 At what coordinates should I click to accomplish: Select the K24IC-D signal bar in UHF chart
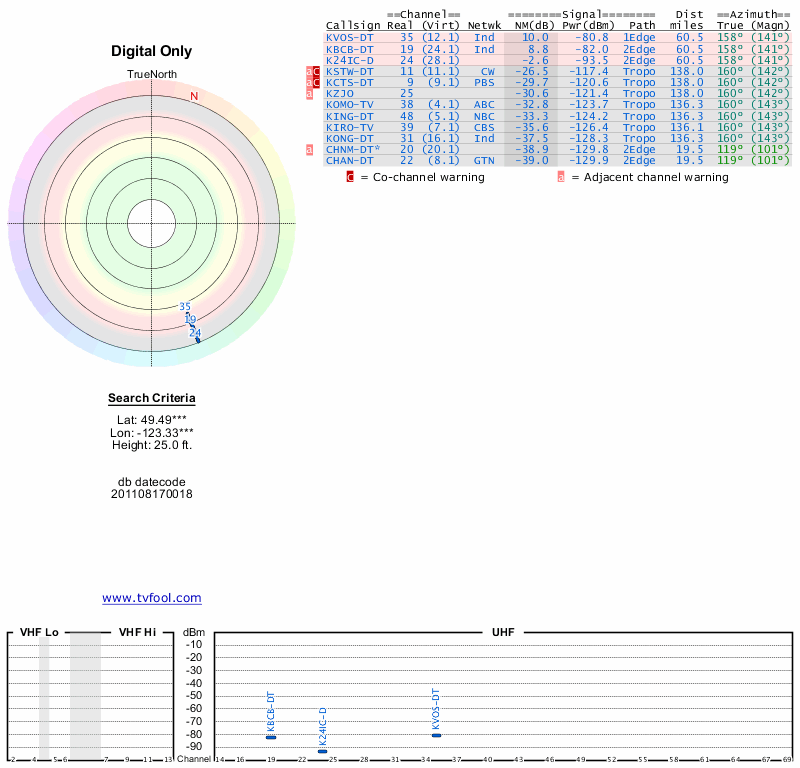[x=322, y=751]
